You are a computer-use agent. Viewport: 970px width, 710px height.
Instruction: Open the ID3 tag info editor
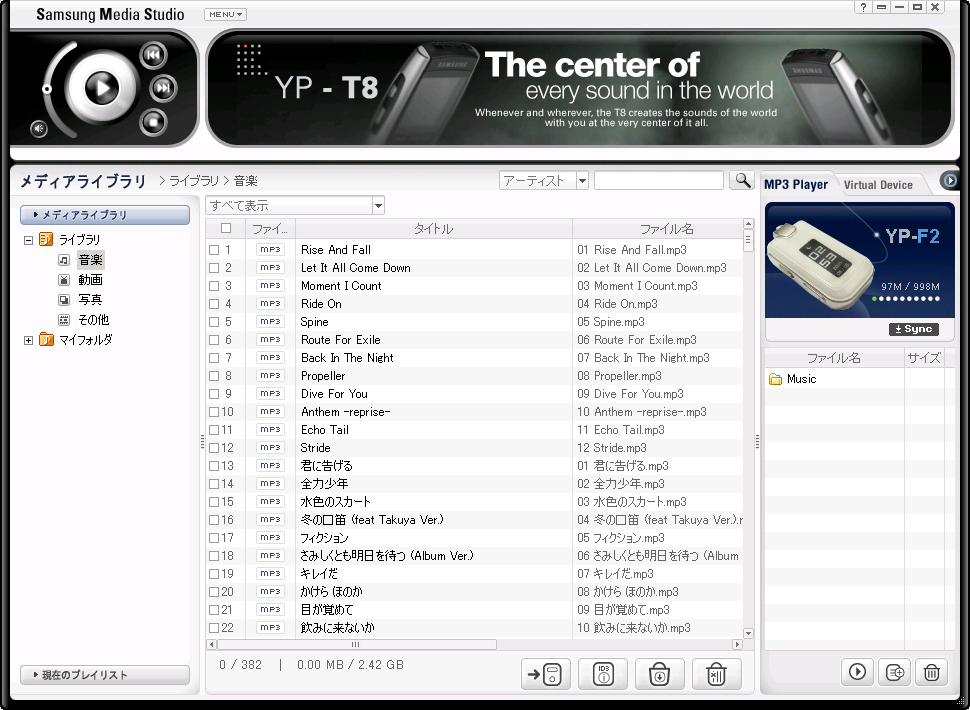[603, 675]
